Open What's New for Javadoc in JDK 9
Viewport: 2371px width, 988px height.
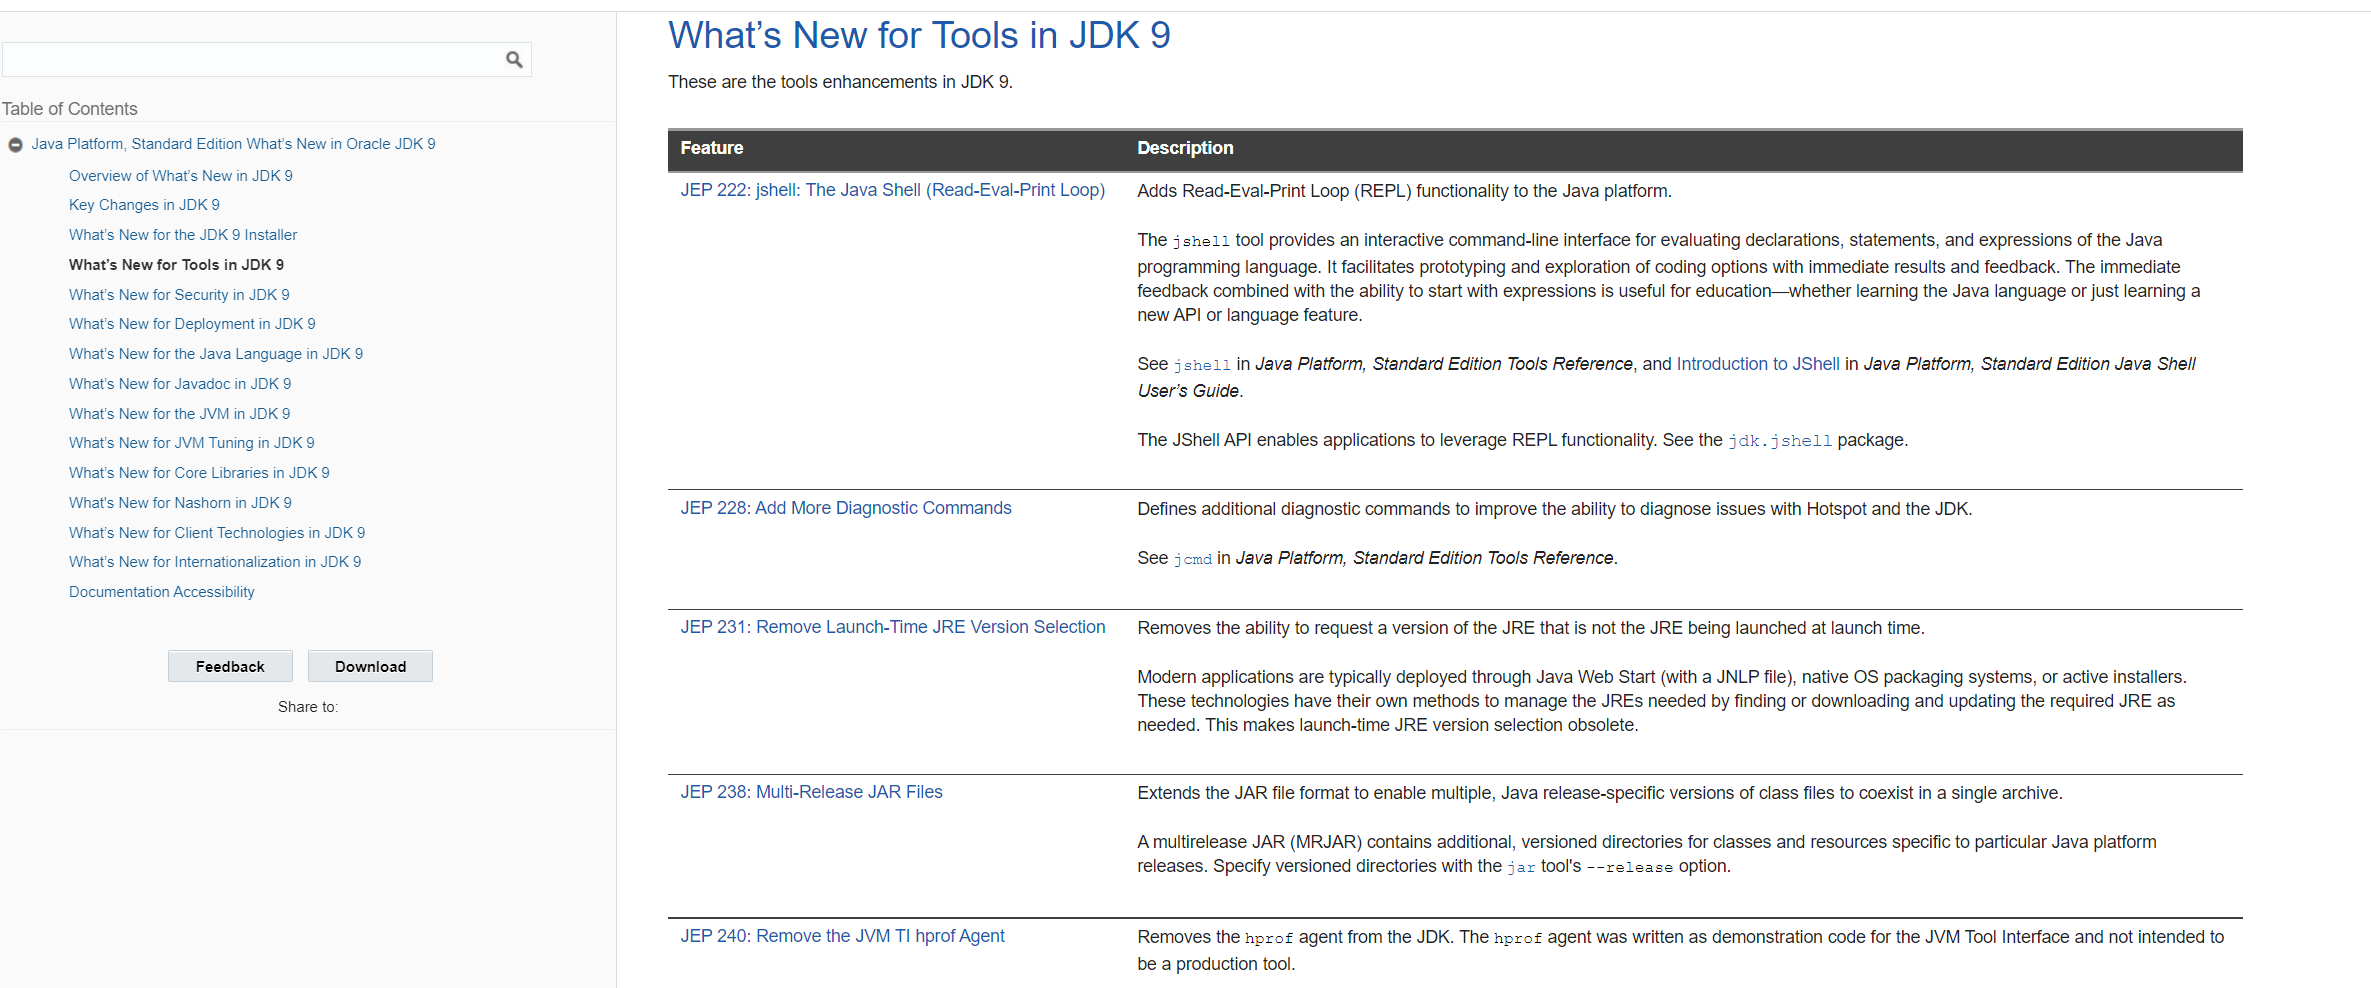[x=180, y=384]
